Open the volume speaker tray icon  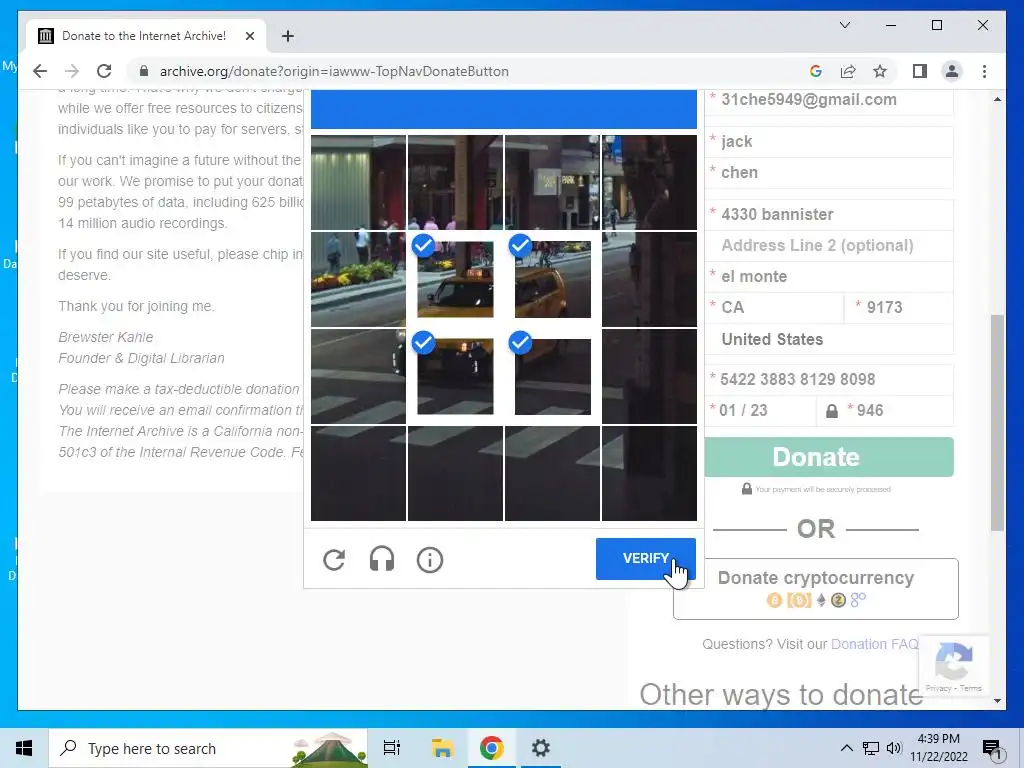click(x=894, y=748)
